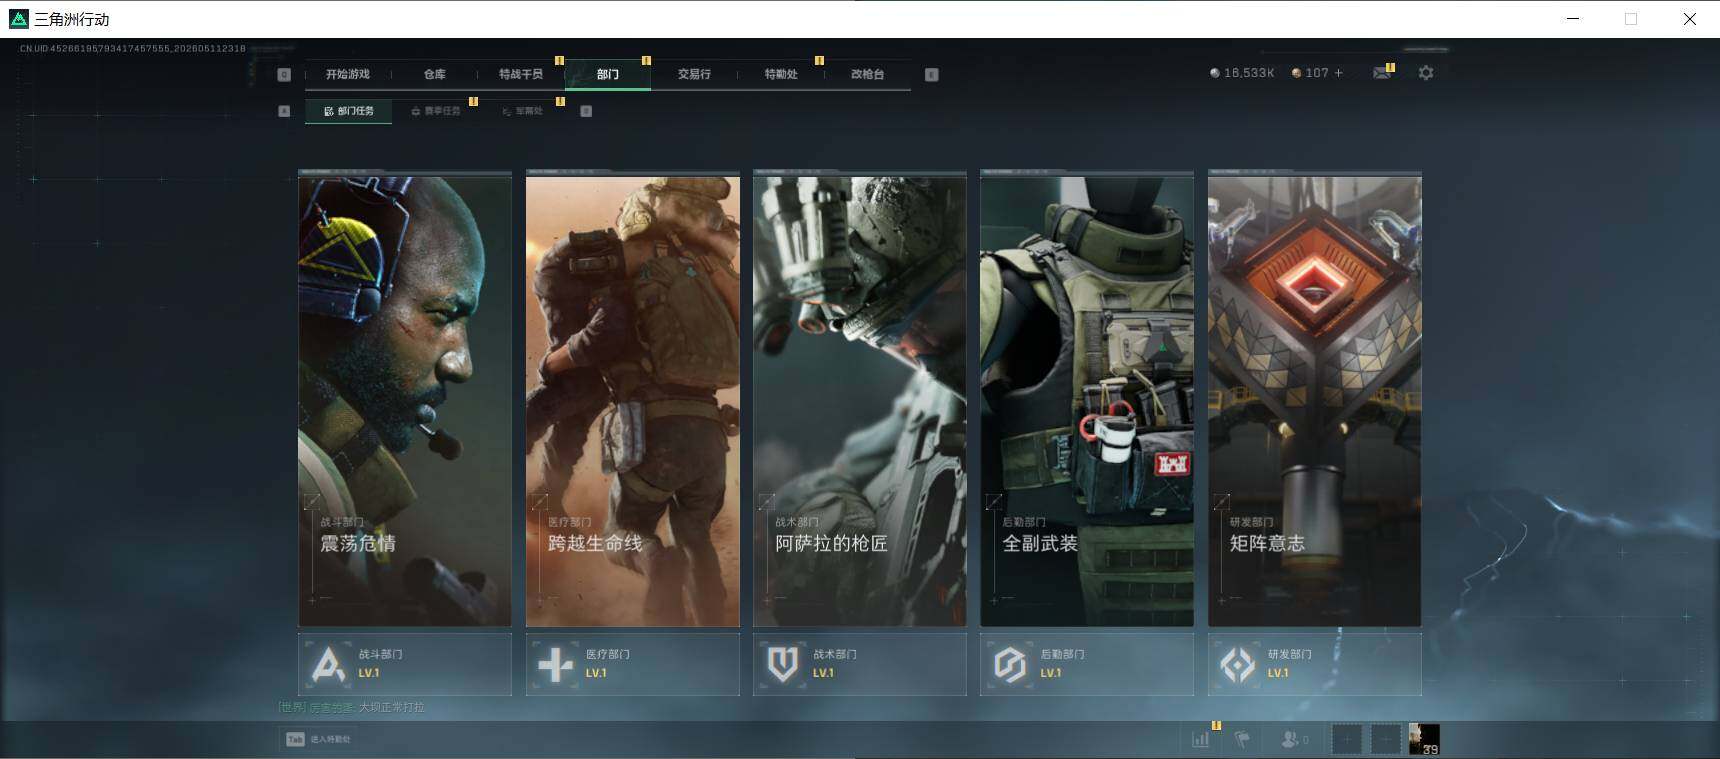Open the mail inbox envelope icon
The width and height of the screenshot is (1720, 759).
(x=1382, y=73)
